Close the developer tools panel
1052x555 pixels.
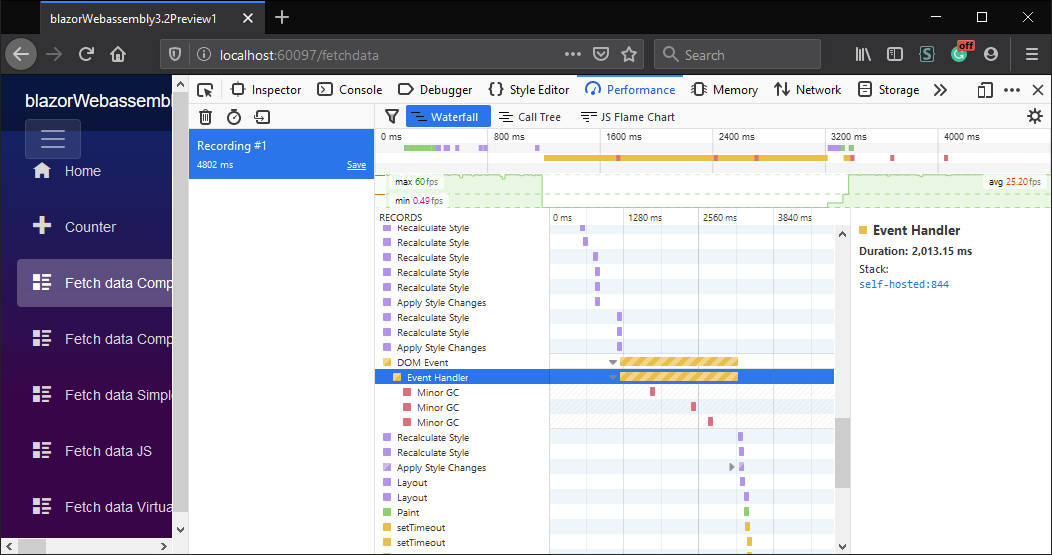coord(1038,90)
